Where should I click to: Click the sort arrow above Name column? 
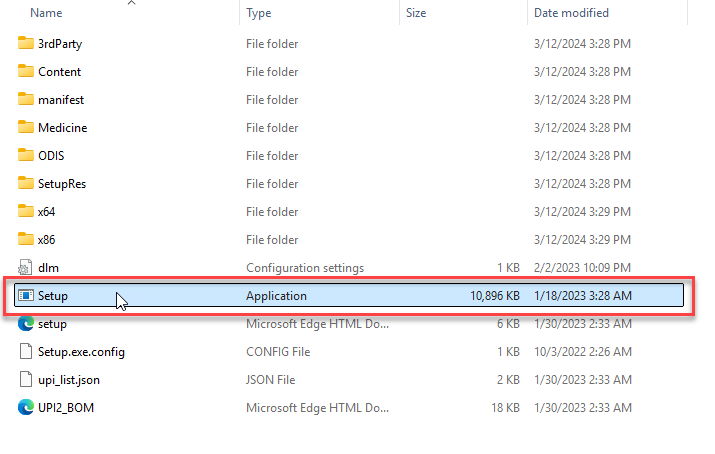[132, 3]
